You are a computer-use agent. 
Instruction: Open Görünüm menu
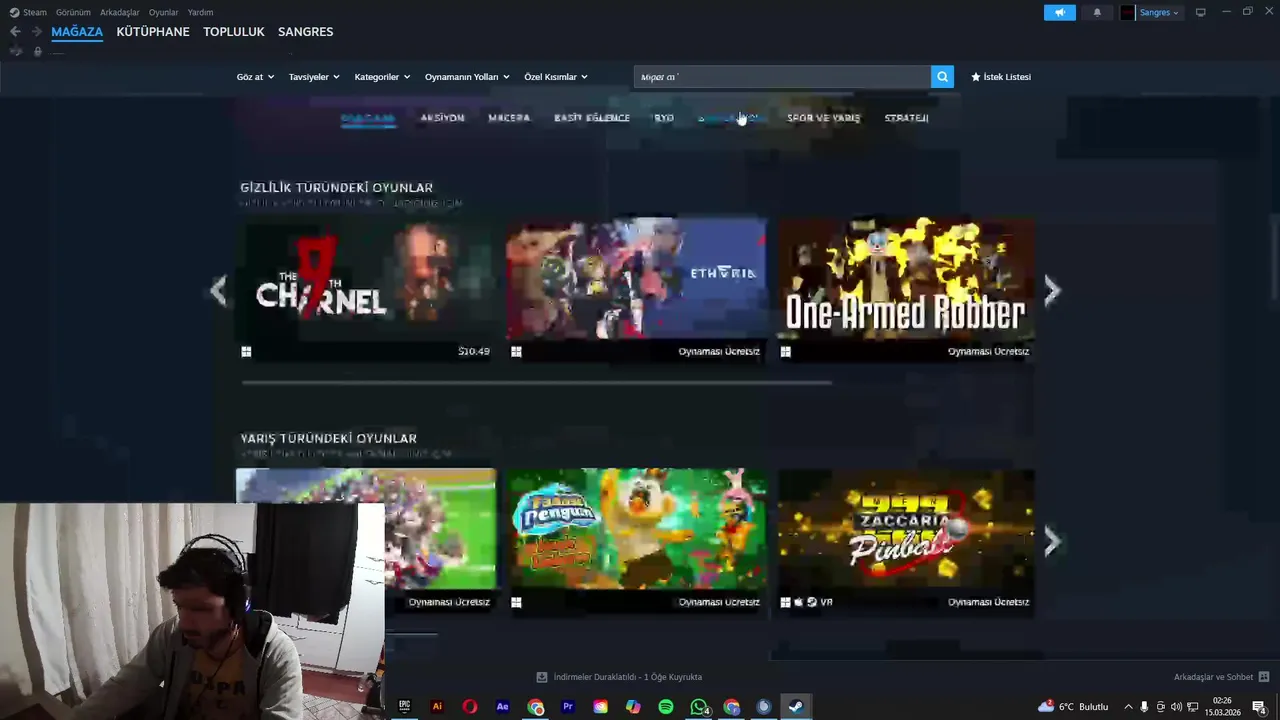point(73,12)
